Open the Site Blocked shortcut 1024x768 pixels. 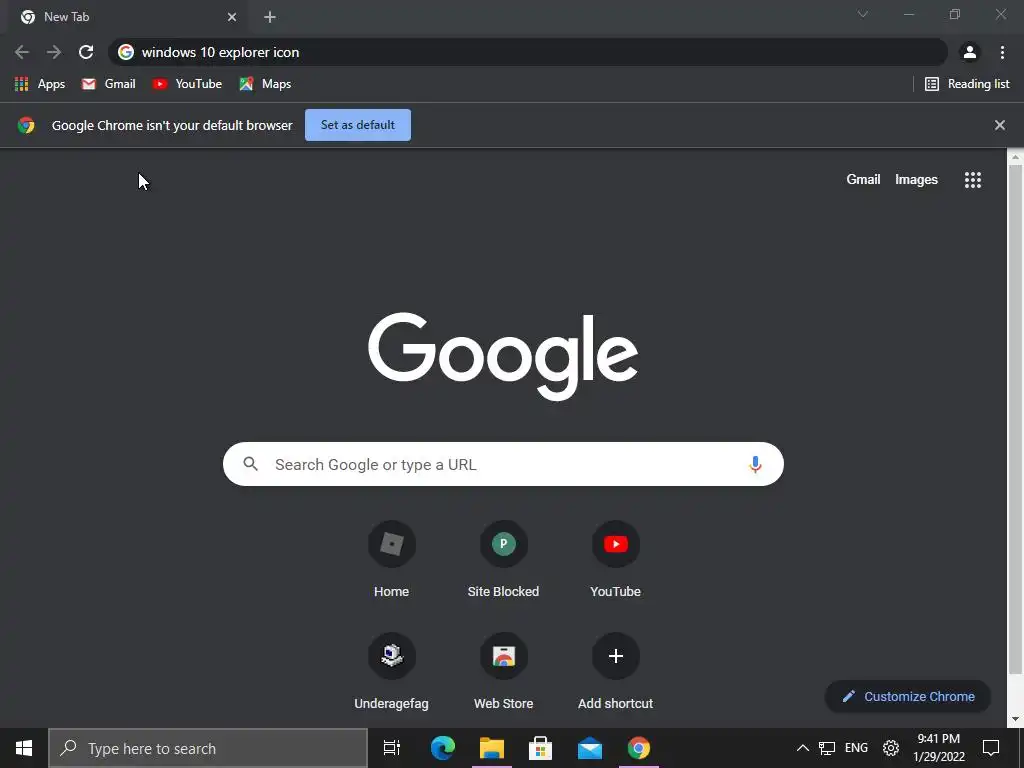coord(504,560)
